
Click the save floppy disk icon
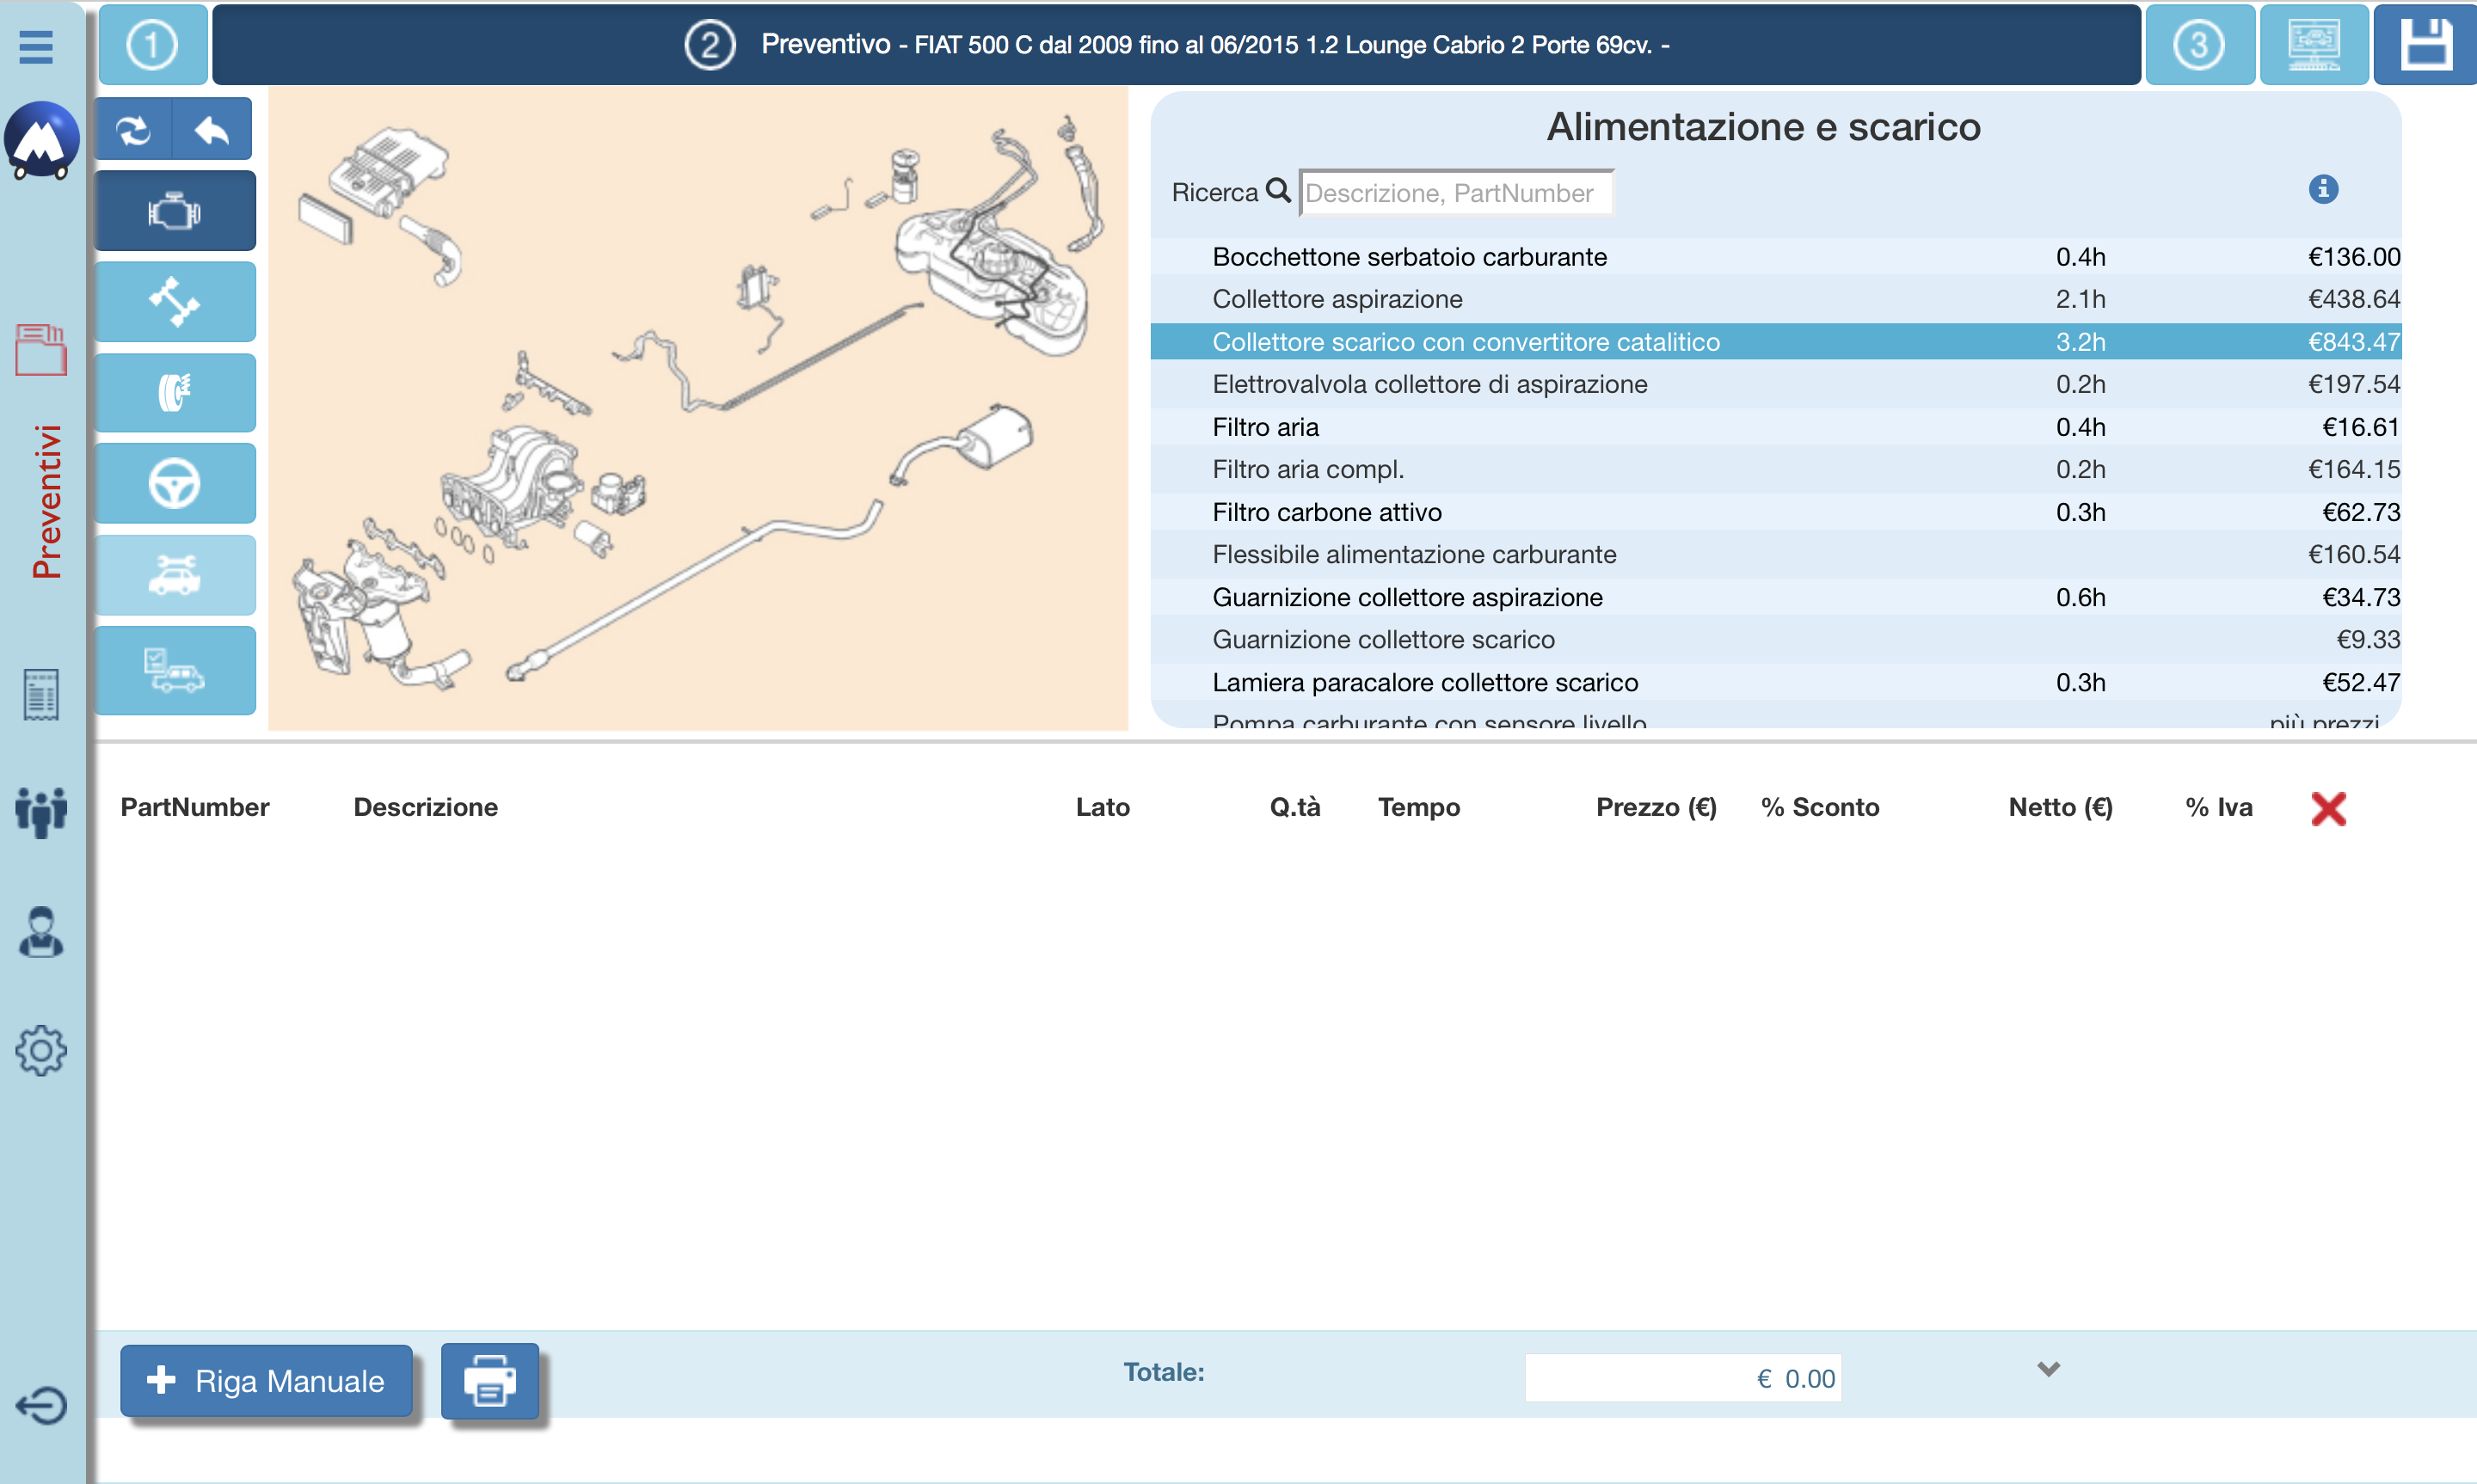click(x=2425, y=45)
